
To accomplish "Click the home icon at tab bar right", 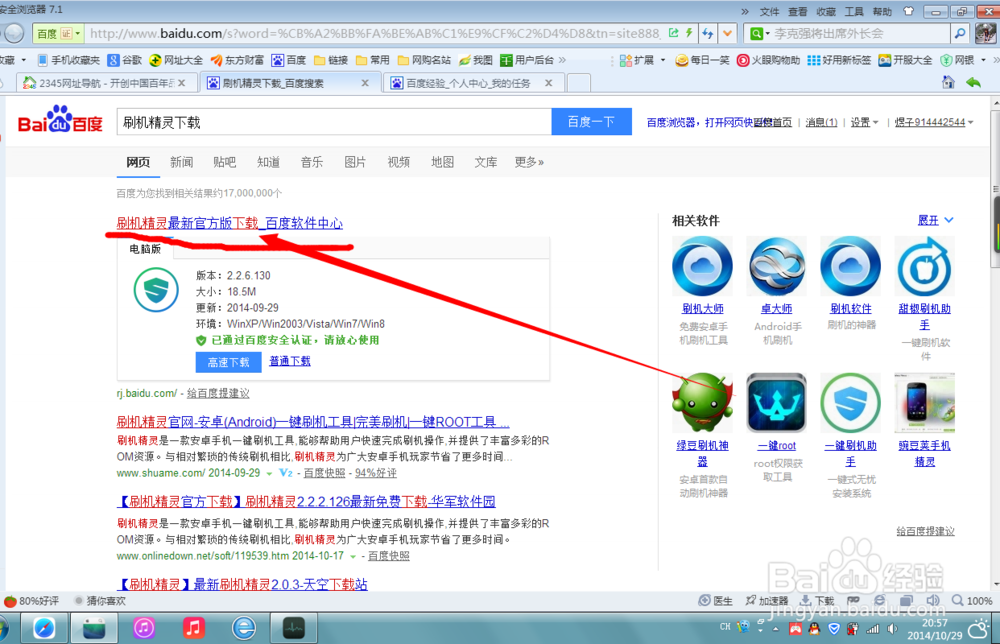I will coord(948,82).
